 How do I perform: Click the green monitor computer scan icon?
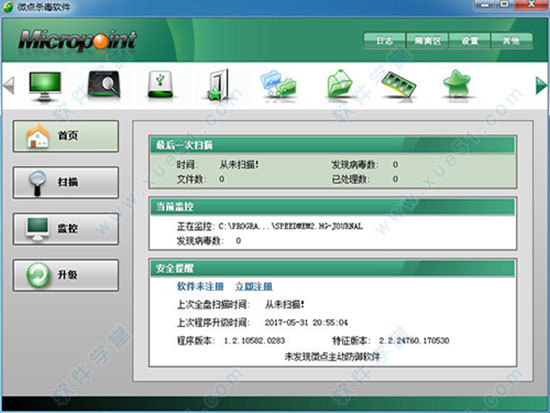tap(45, 86)
